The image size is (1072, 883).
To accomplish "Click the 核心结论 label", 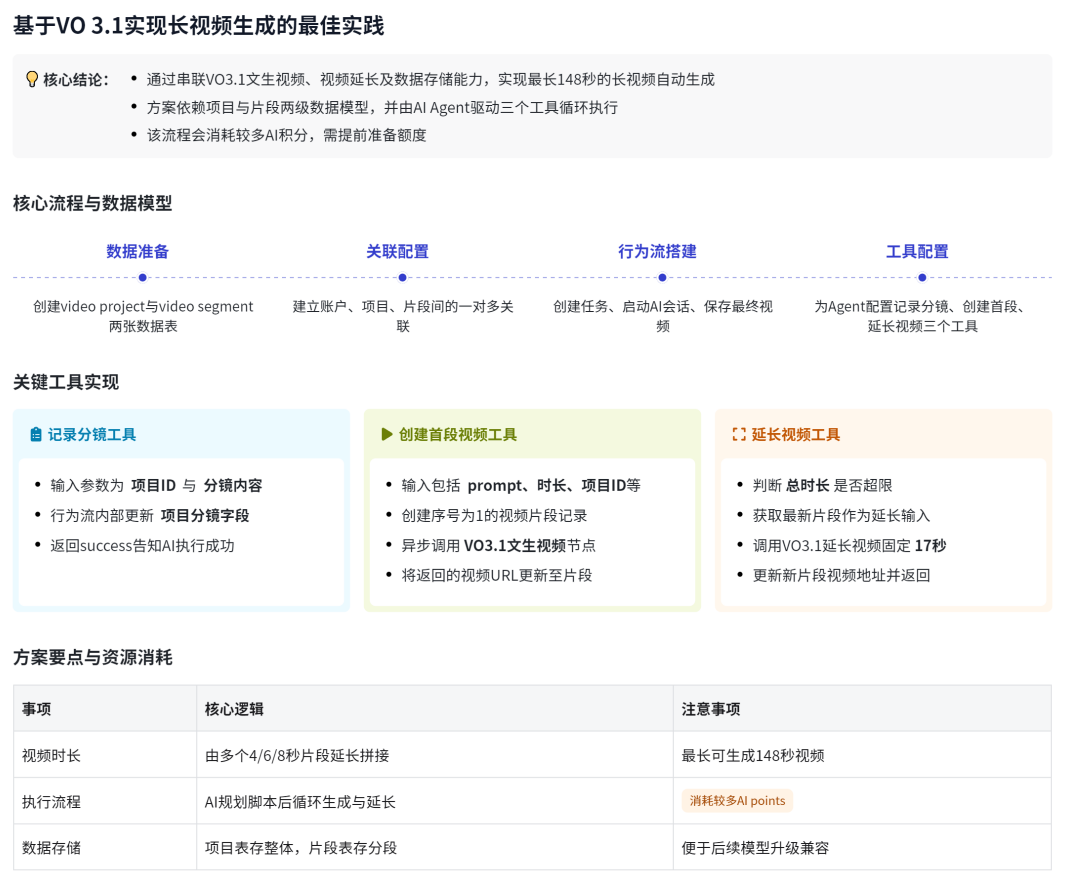I will pyautogui.click(x=76, y=80).
